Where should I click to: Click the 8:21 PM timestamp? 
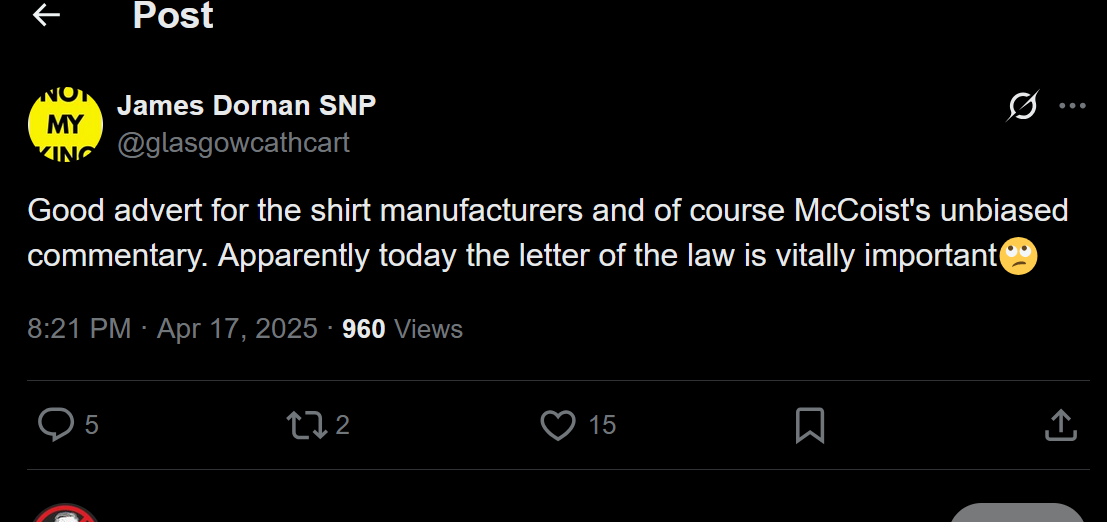79,329
